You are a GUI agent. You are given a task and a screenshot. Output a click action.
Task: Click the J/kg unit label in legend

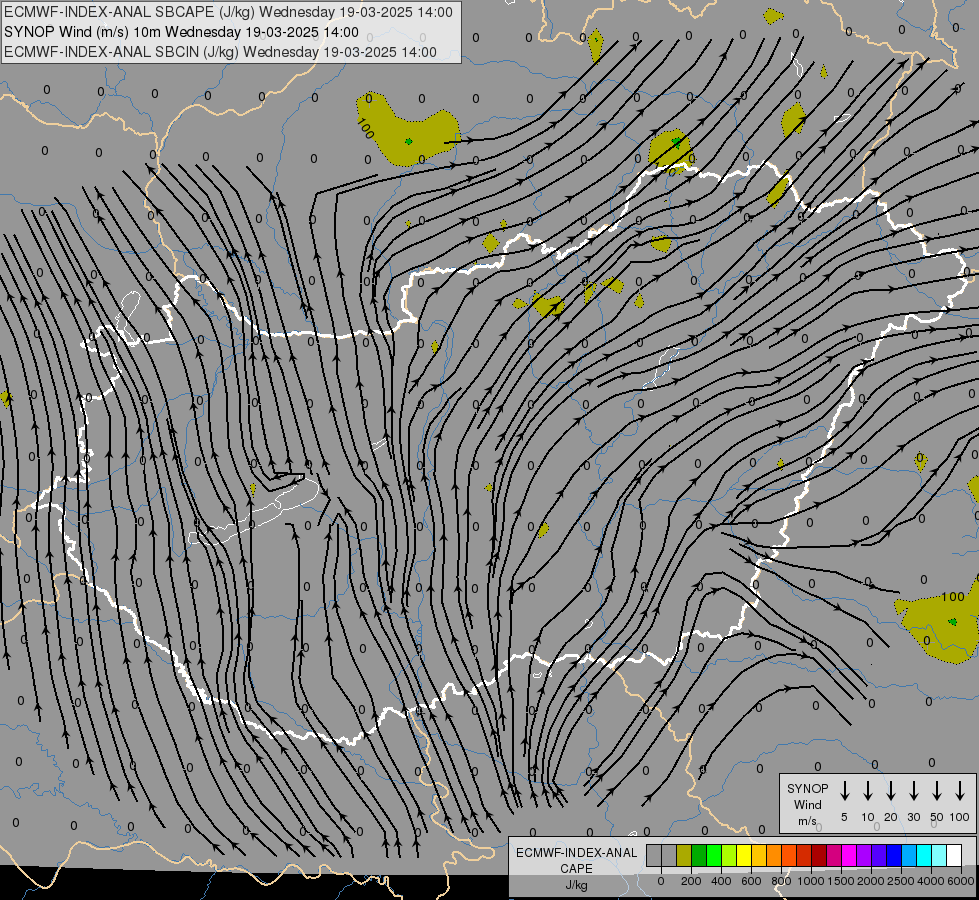(x=576, y=885)
